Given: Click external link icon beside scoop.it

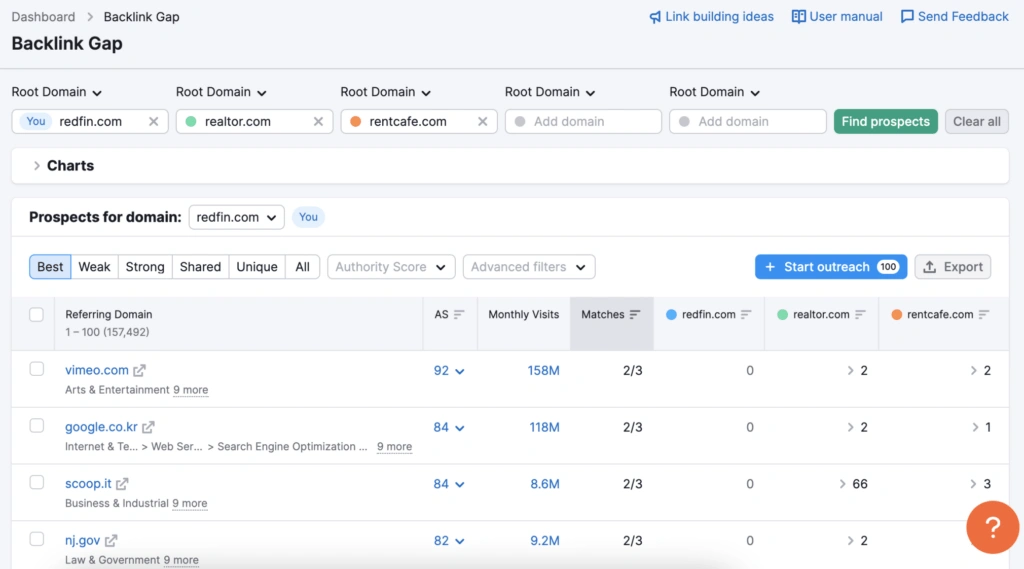Looking at the screenshot, I should pos(123,485).
